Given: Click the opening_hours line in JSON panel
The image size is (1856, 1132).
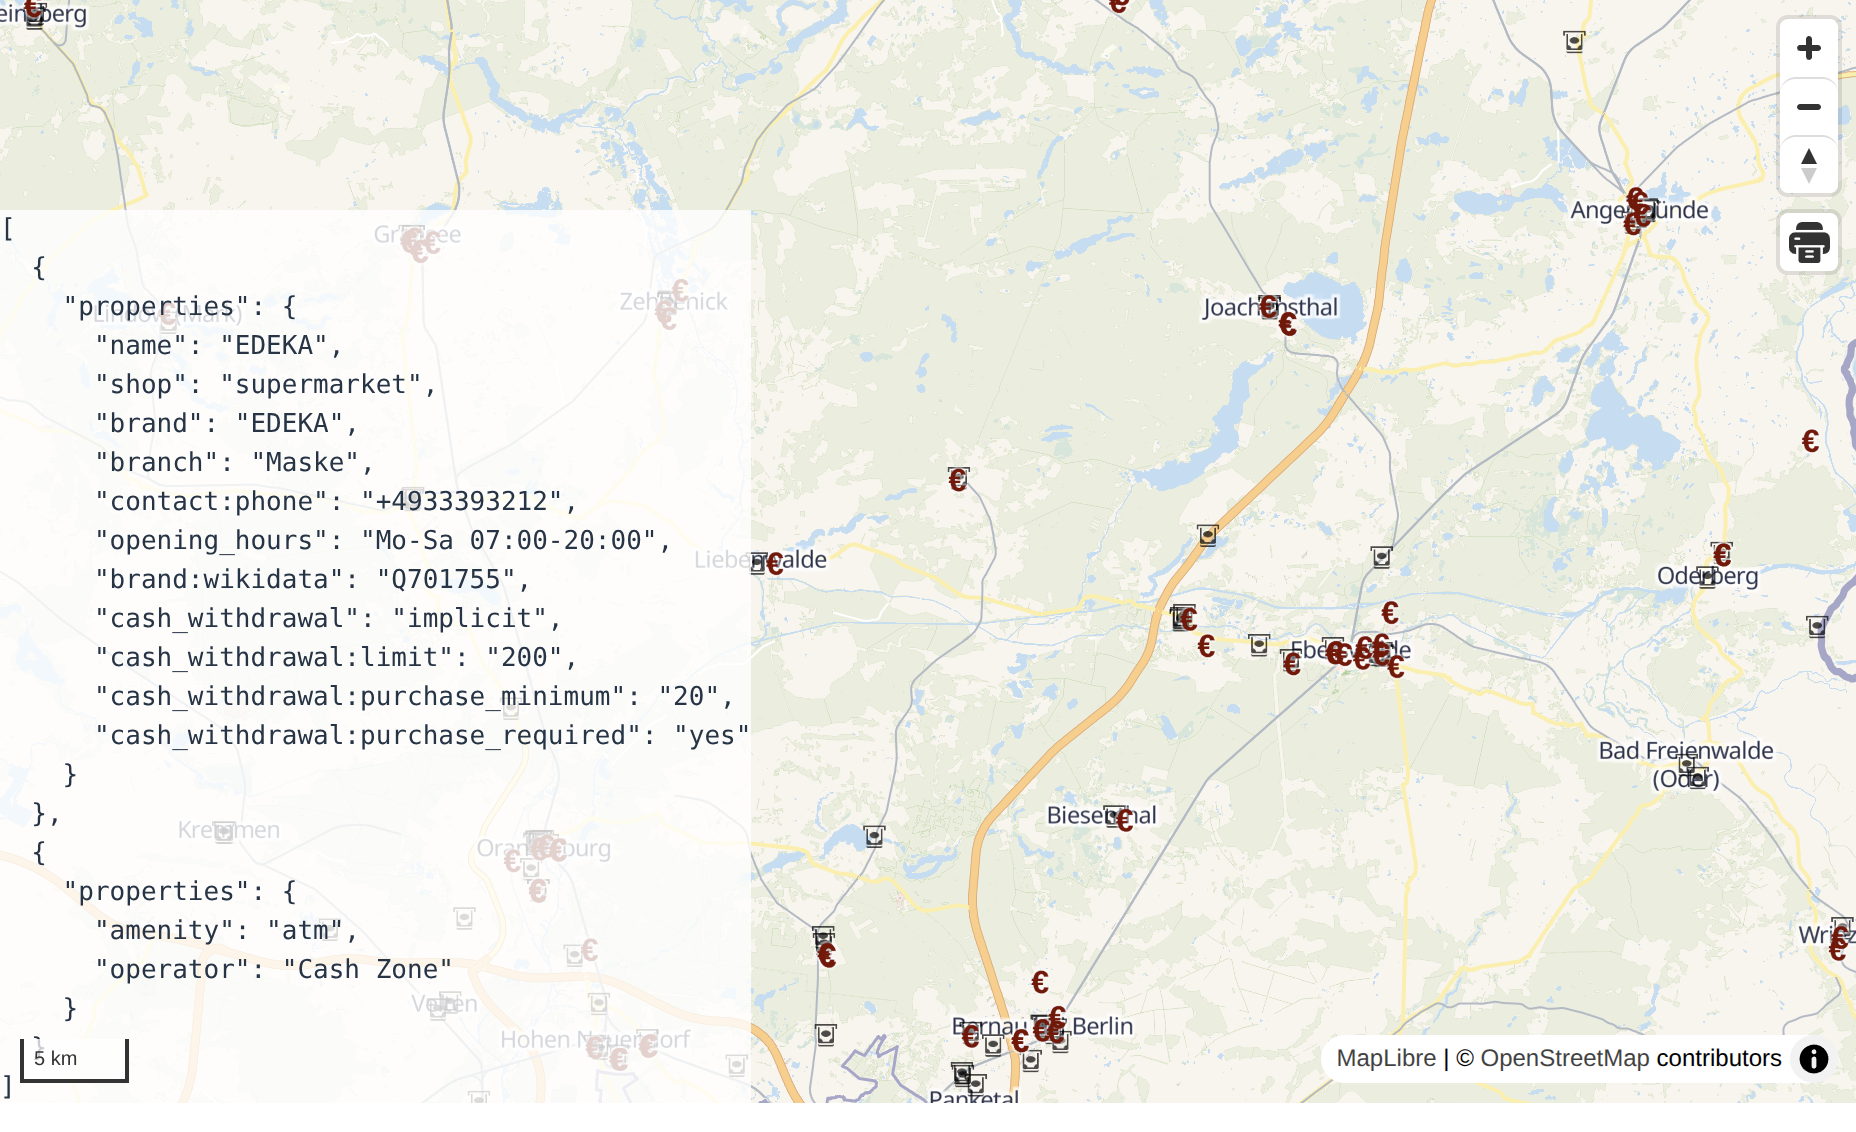Looking at the screenshot, I should [382, 540].
